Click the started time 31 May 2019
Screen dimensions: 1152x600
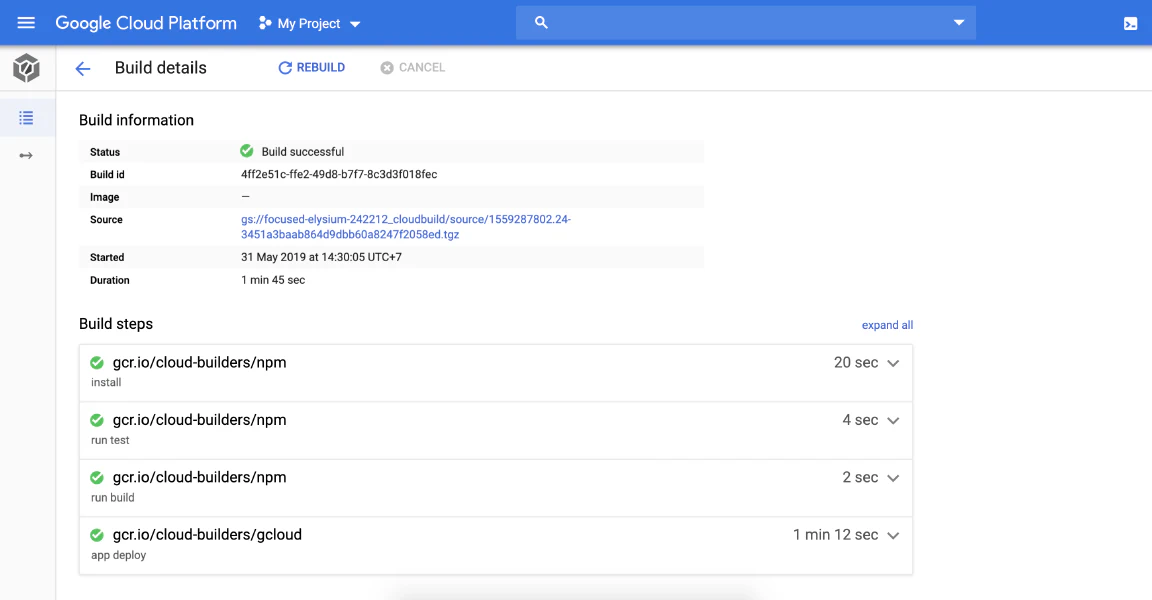pyautogui.click(x=321, y=257)
